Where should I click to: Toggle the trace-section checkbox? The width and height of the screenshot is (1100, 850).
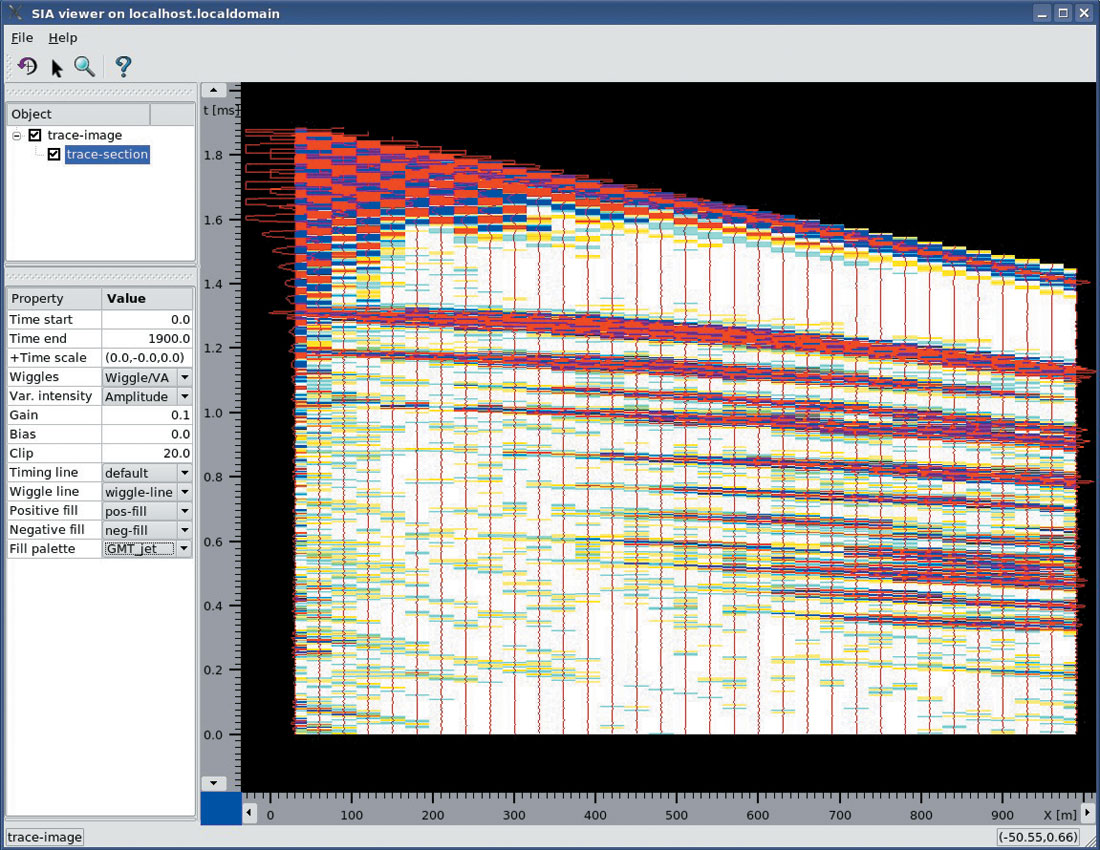tap(54, 154)
